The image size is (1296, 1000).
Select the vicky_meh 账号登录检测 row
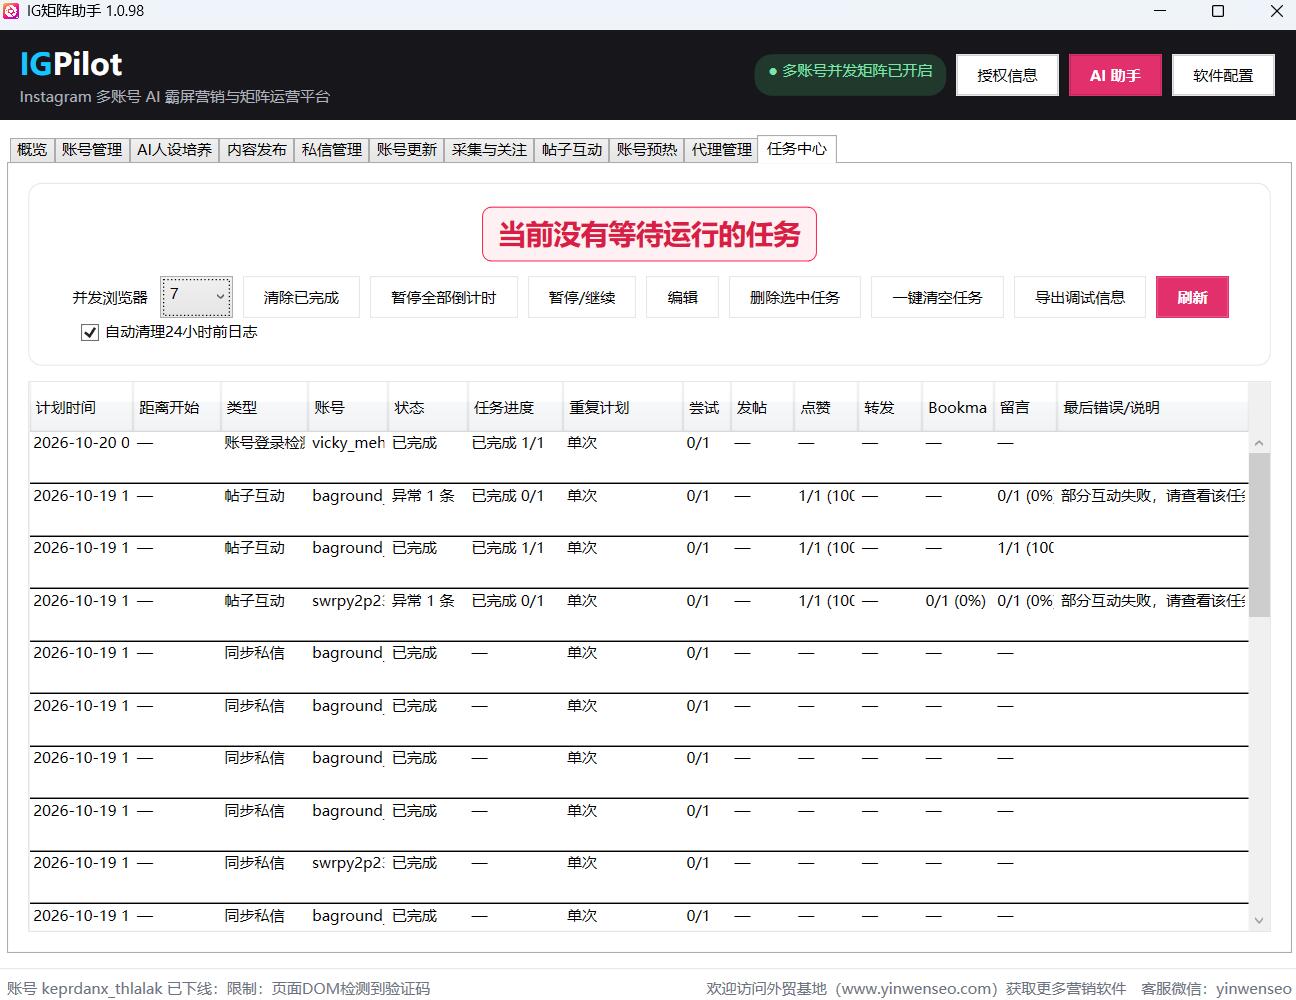tap(639, 457)
